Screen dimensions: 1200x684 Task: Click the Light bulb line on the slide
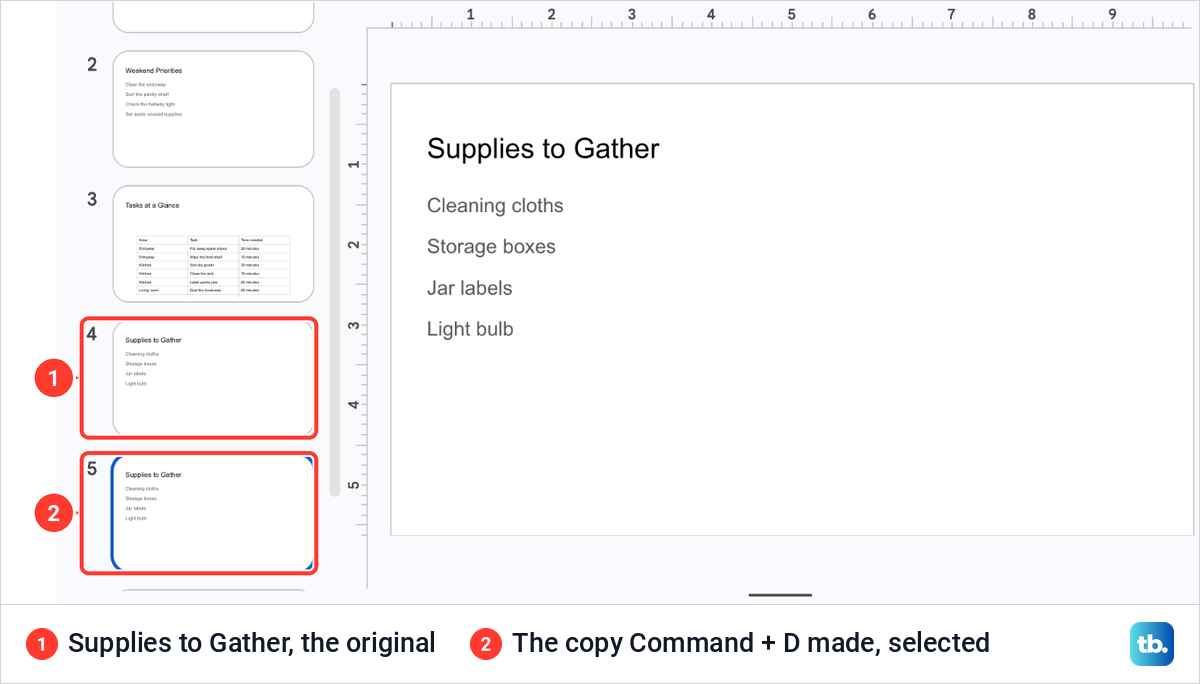(470, 329)
